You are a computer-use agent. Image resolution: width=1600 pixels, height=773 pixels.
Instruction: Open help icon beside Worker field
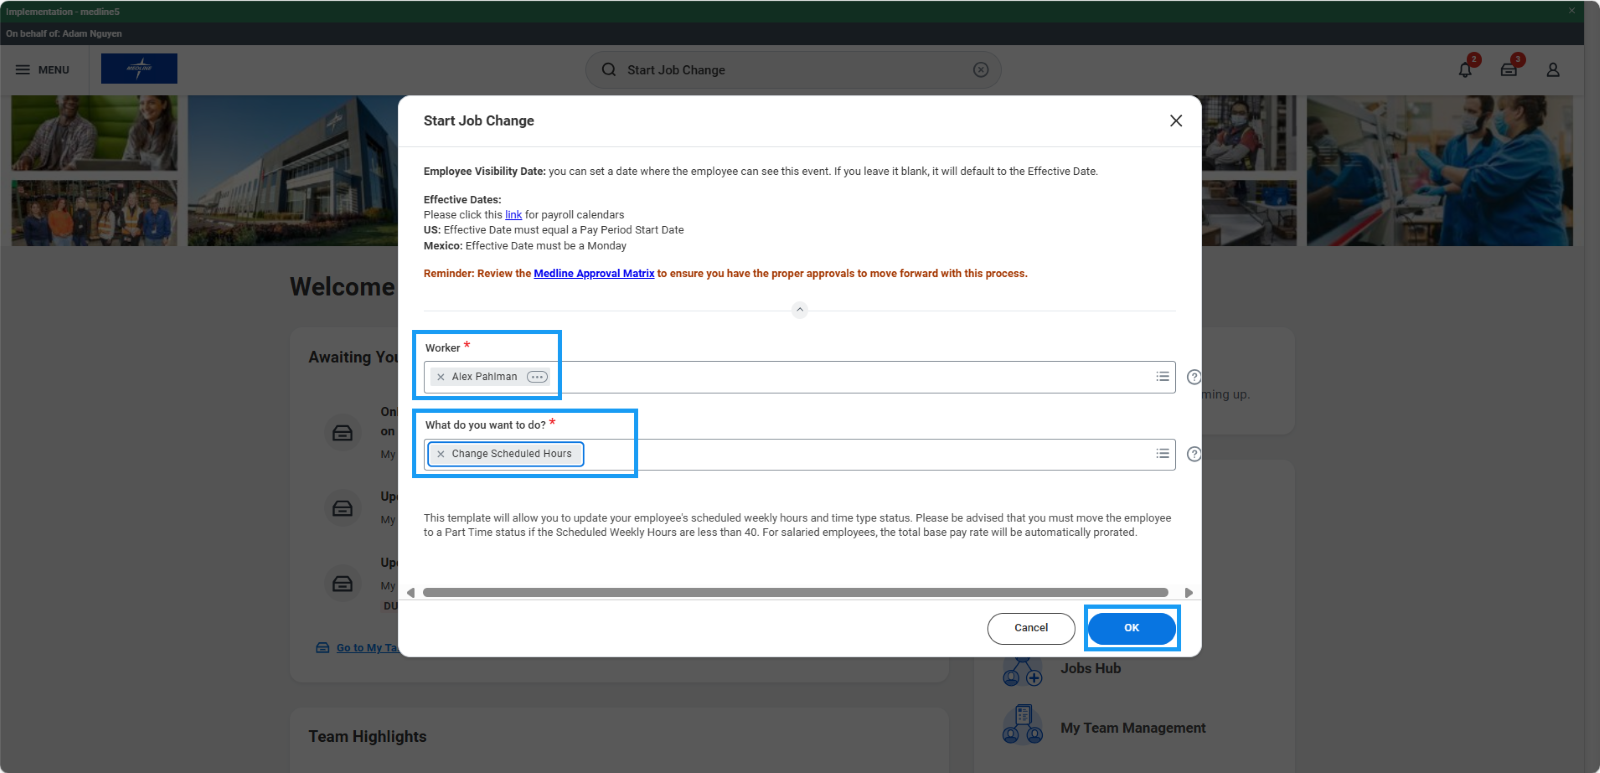1193,377
